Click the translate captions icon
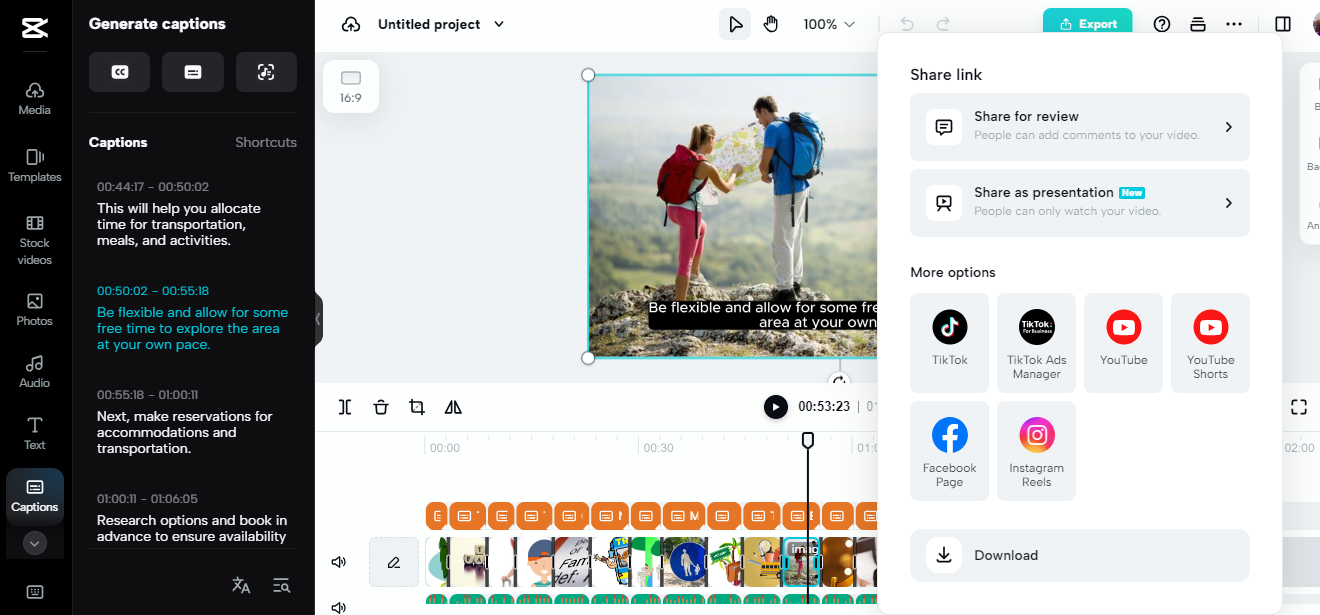 click(241, 586)
